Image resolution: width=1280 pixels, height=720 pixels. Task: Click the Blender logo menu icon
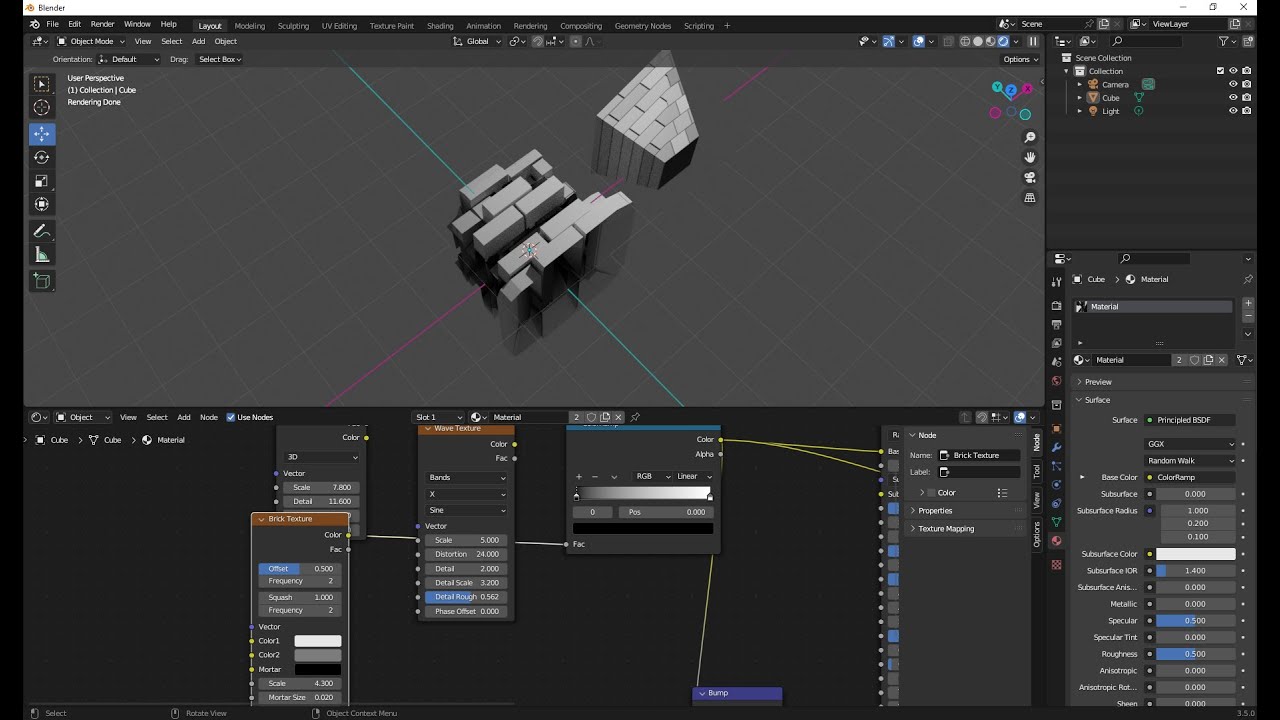click(34, 24)
